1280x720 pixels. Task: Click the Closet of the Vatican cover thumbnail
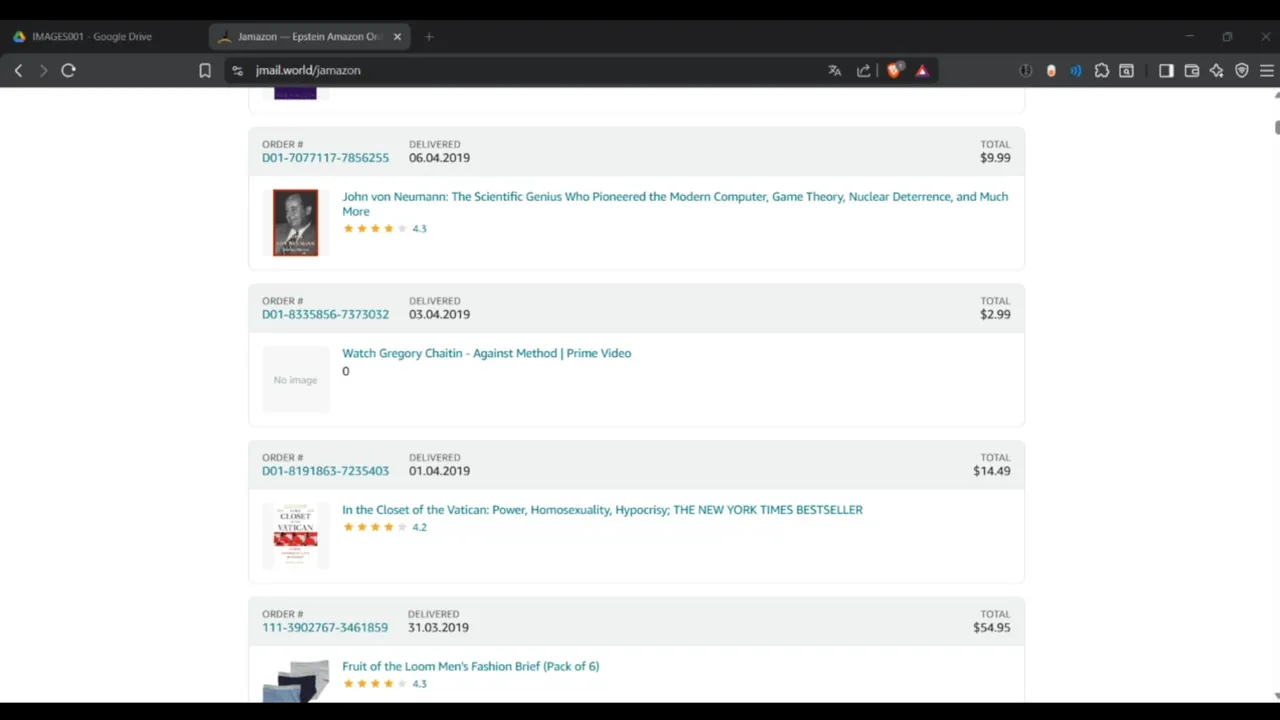click(x=296, y=536)
